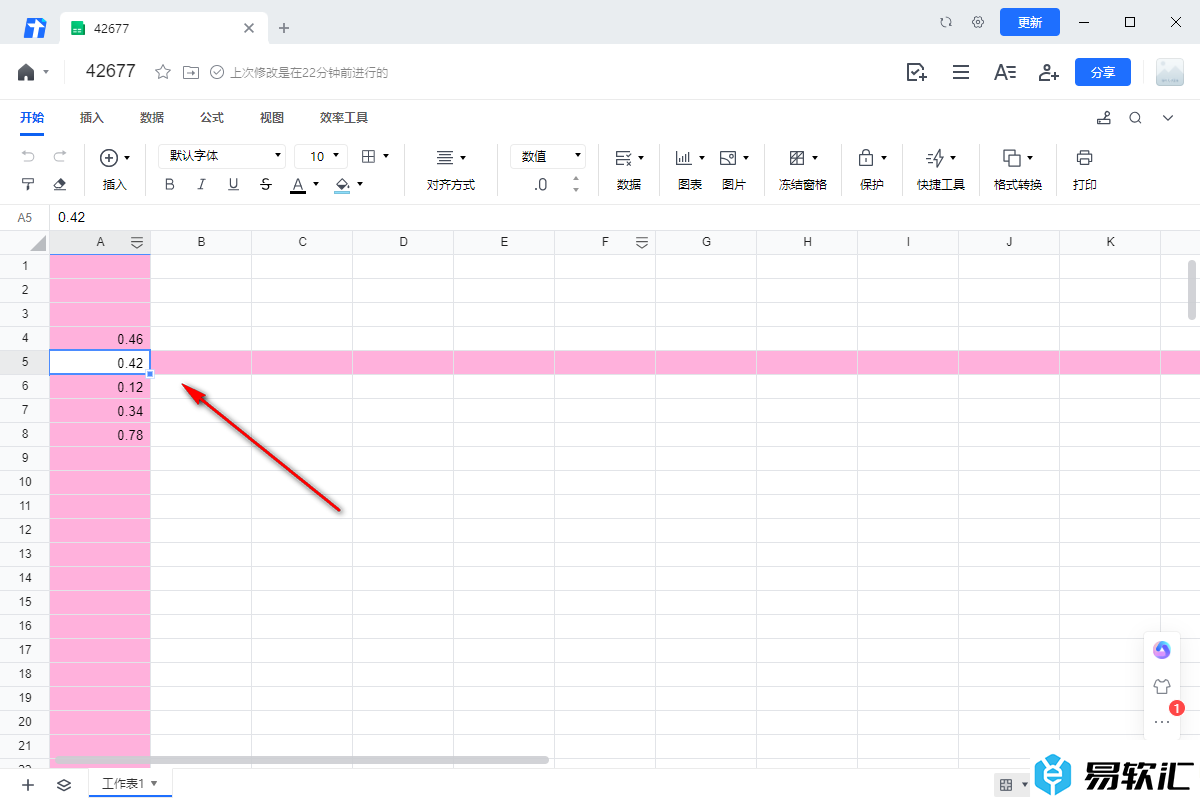
Task: Click the undo arrow icon
Action: tap(28, 157)
